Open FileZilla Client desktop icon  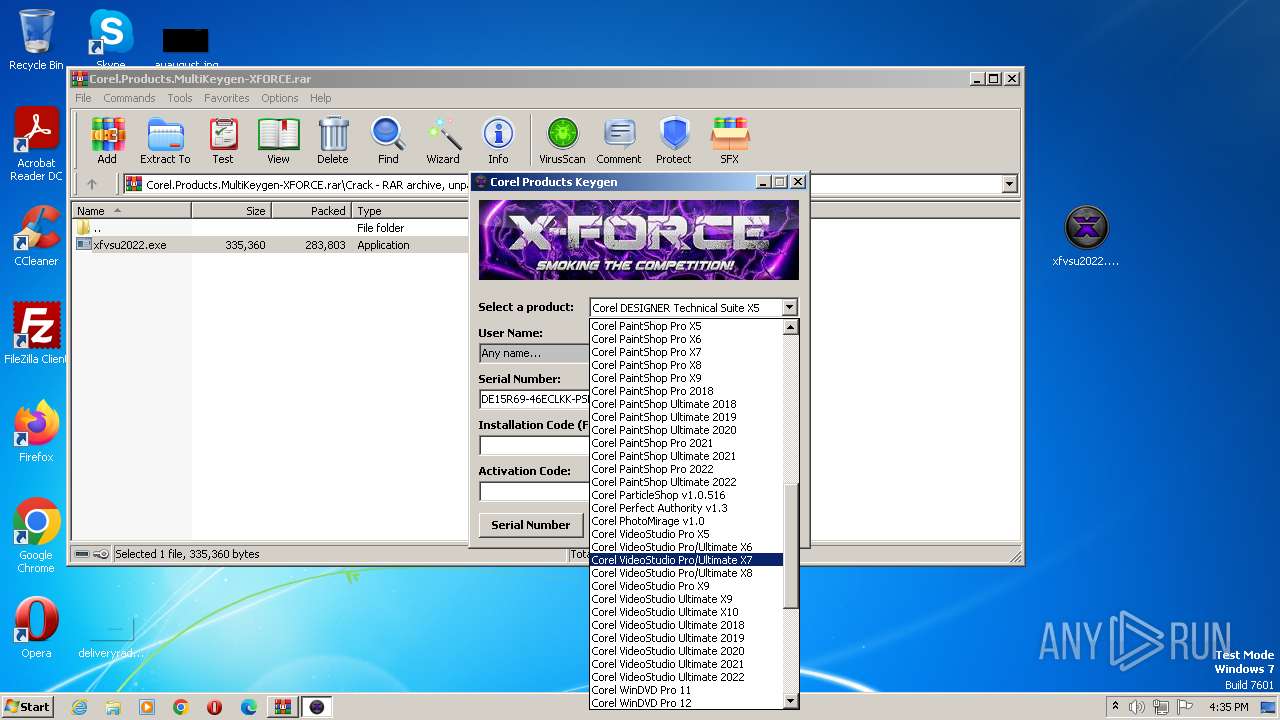click(x=36, y=334)
